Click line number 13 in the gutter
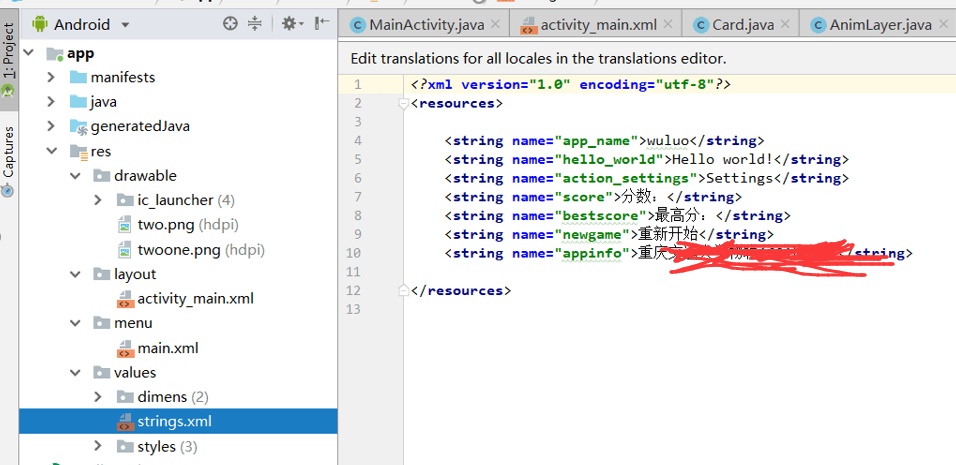 tap(355, 310)
